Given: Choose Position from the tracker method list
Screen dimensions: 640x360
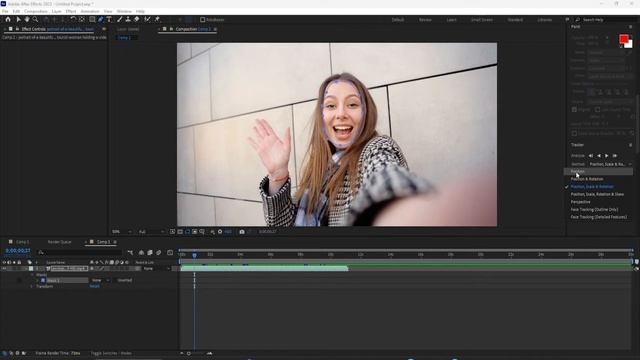Looking at the screenshot, I should 598,171.
